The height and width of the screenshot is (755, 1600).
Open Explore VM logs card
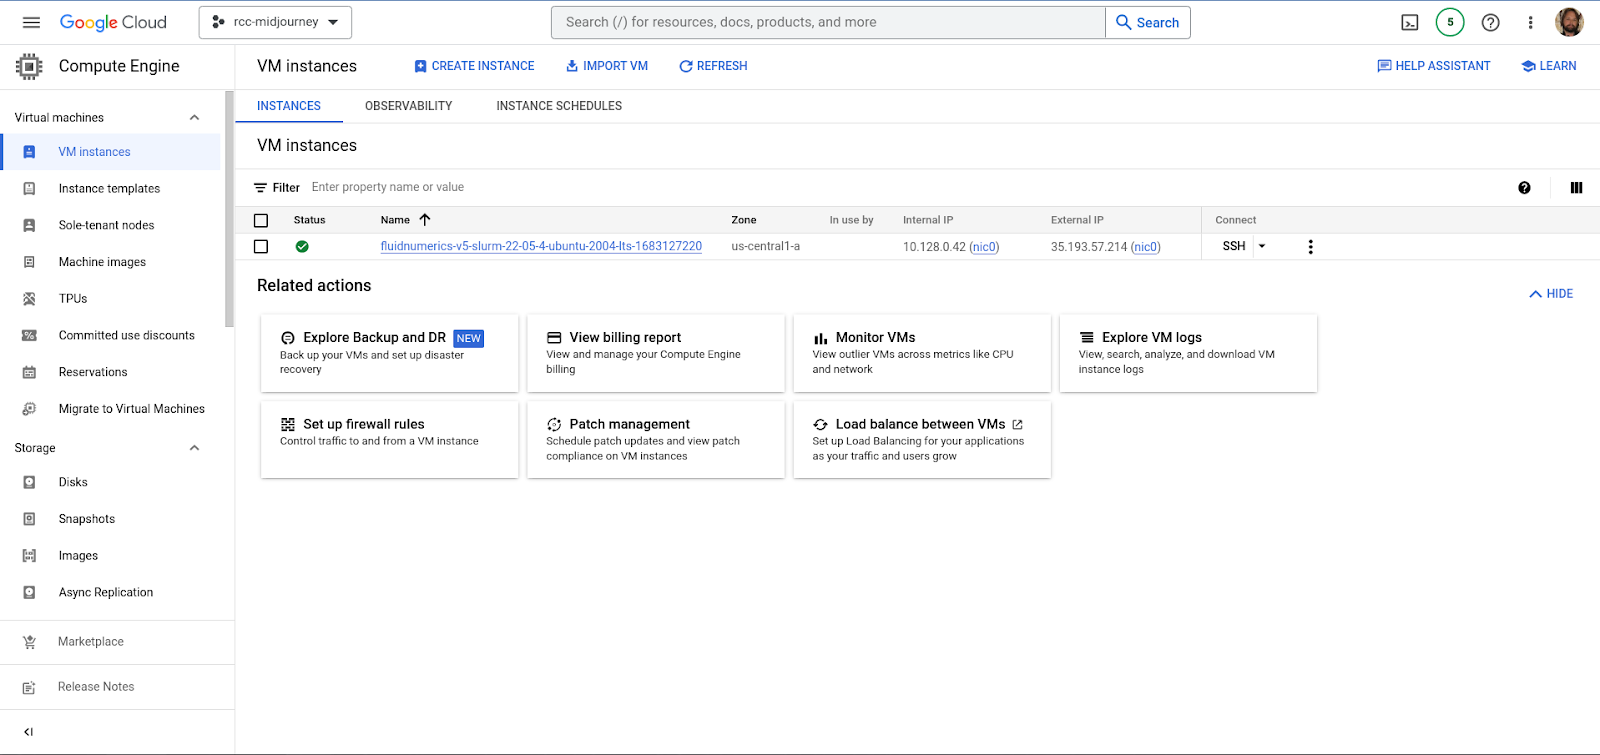coord(1188,353)
